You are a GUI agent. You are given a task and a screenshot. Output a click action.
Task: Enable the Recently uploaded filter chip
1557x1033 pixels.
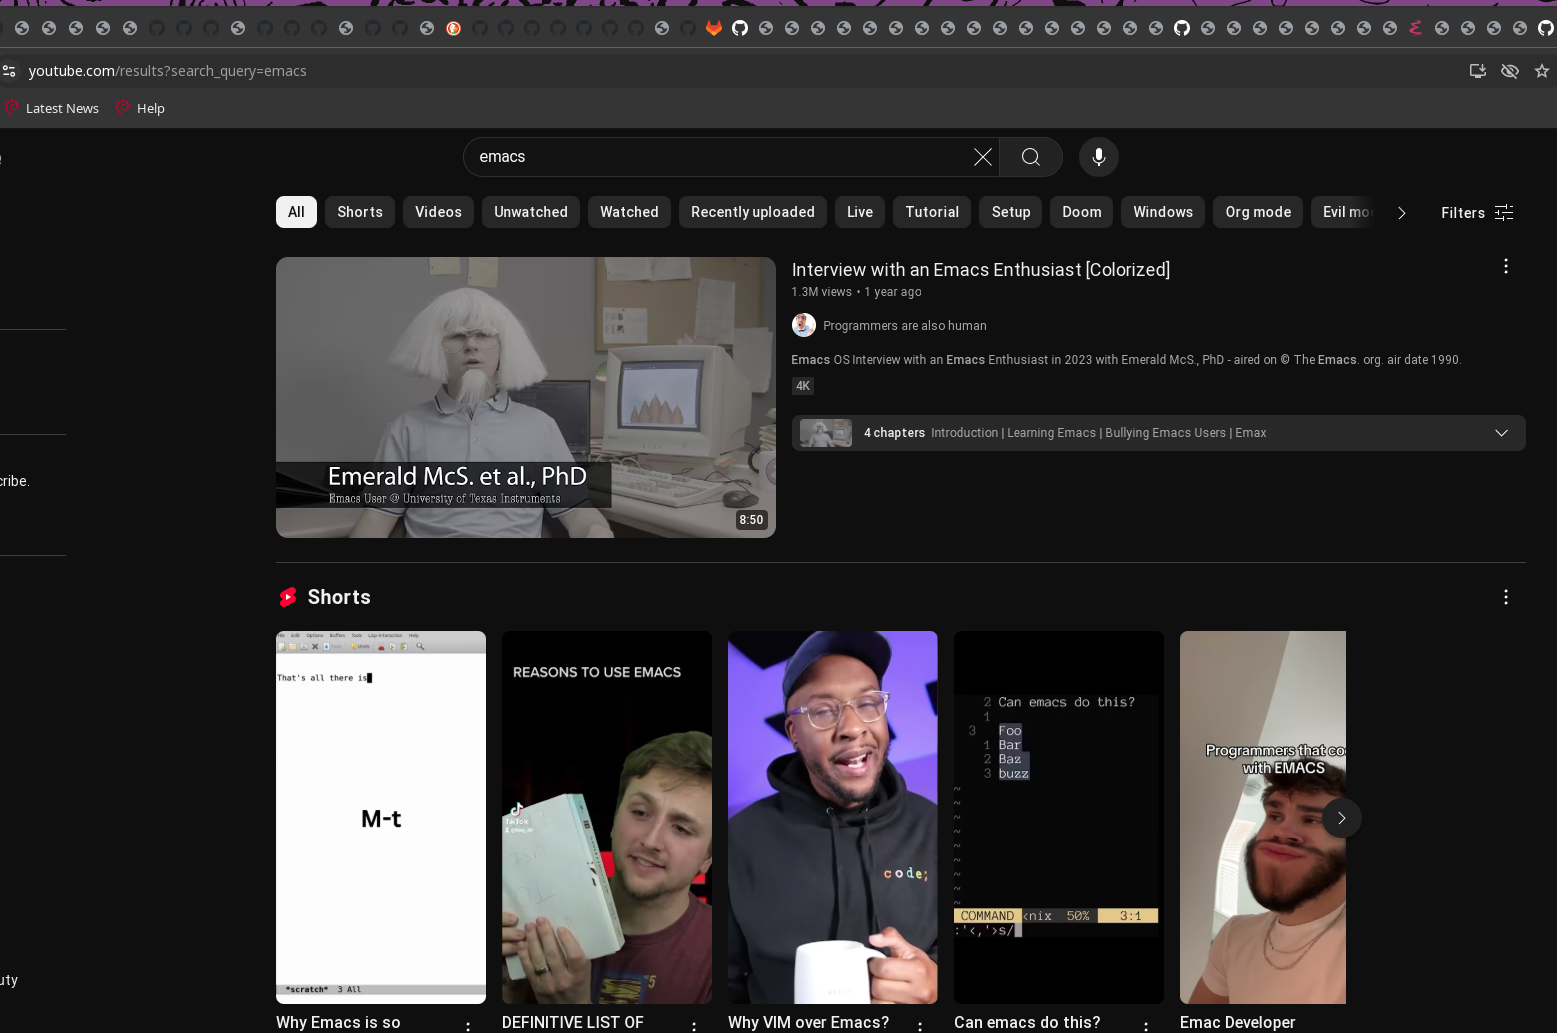[752, 212]
